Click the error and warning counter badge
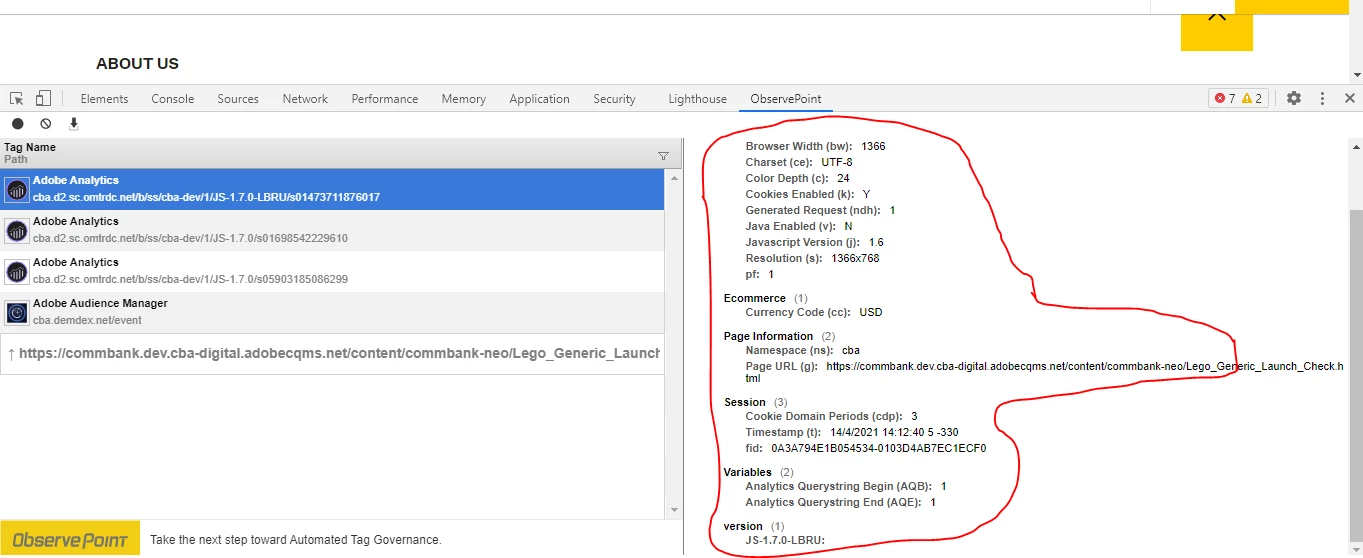Screen dimensions: 1363x558 tap(1238, 98)
